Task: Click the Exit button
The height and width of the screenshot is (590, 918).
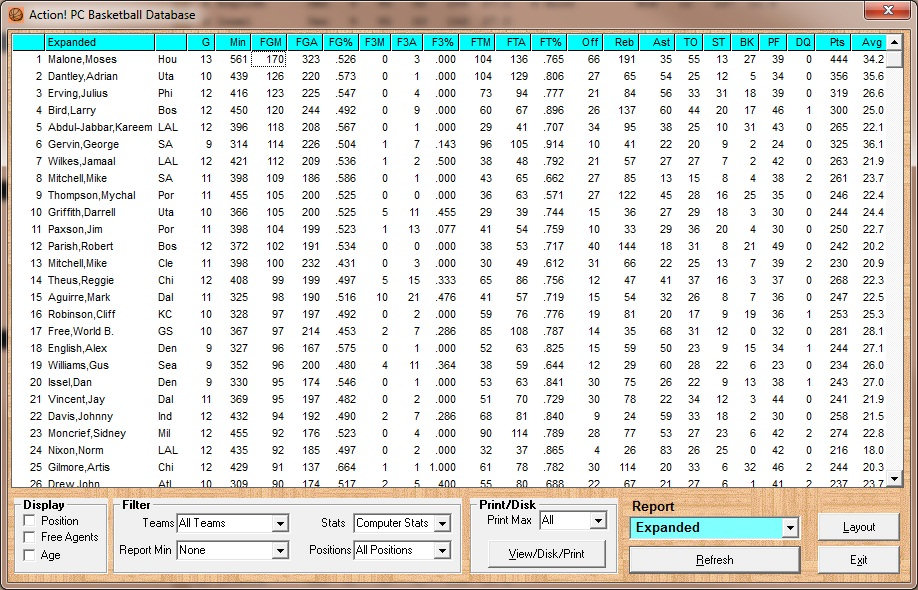Action: click(858, 560)
